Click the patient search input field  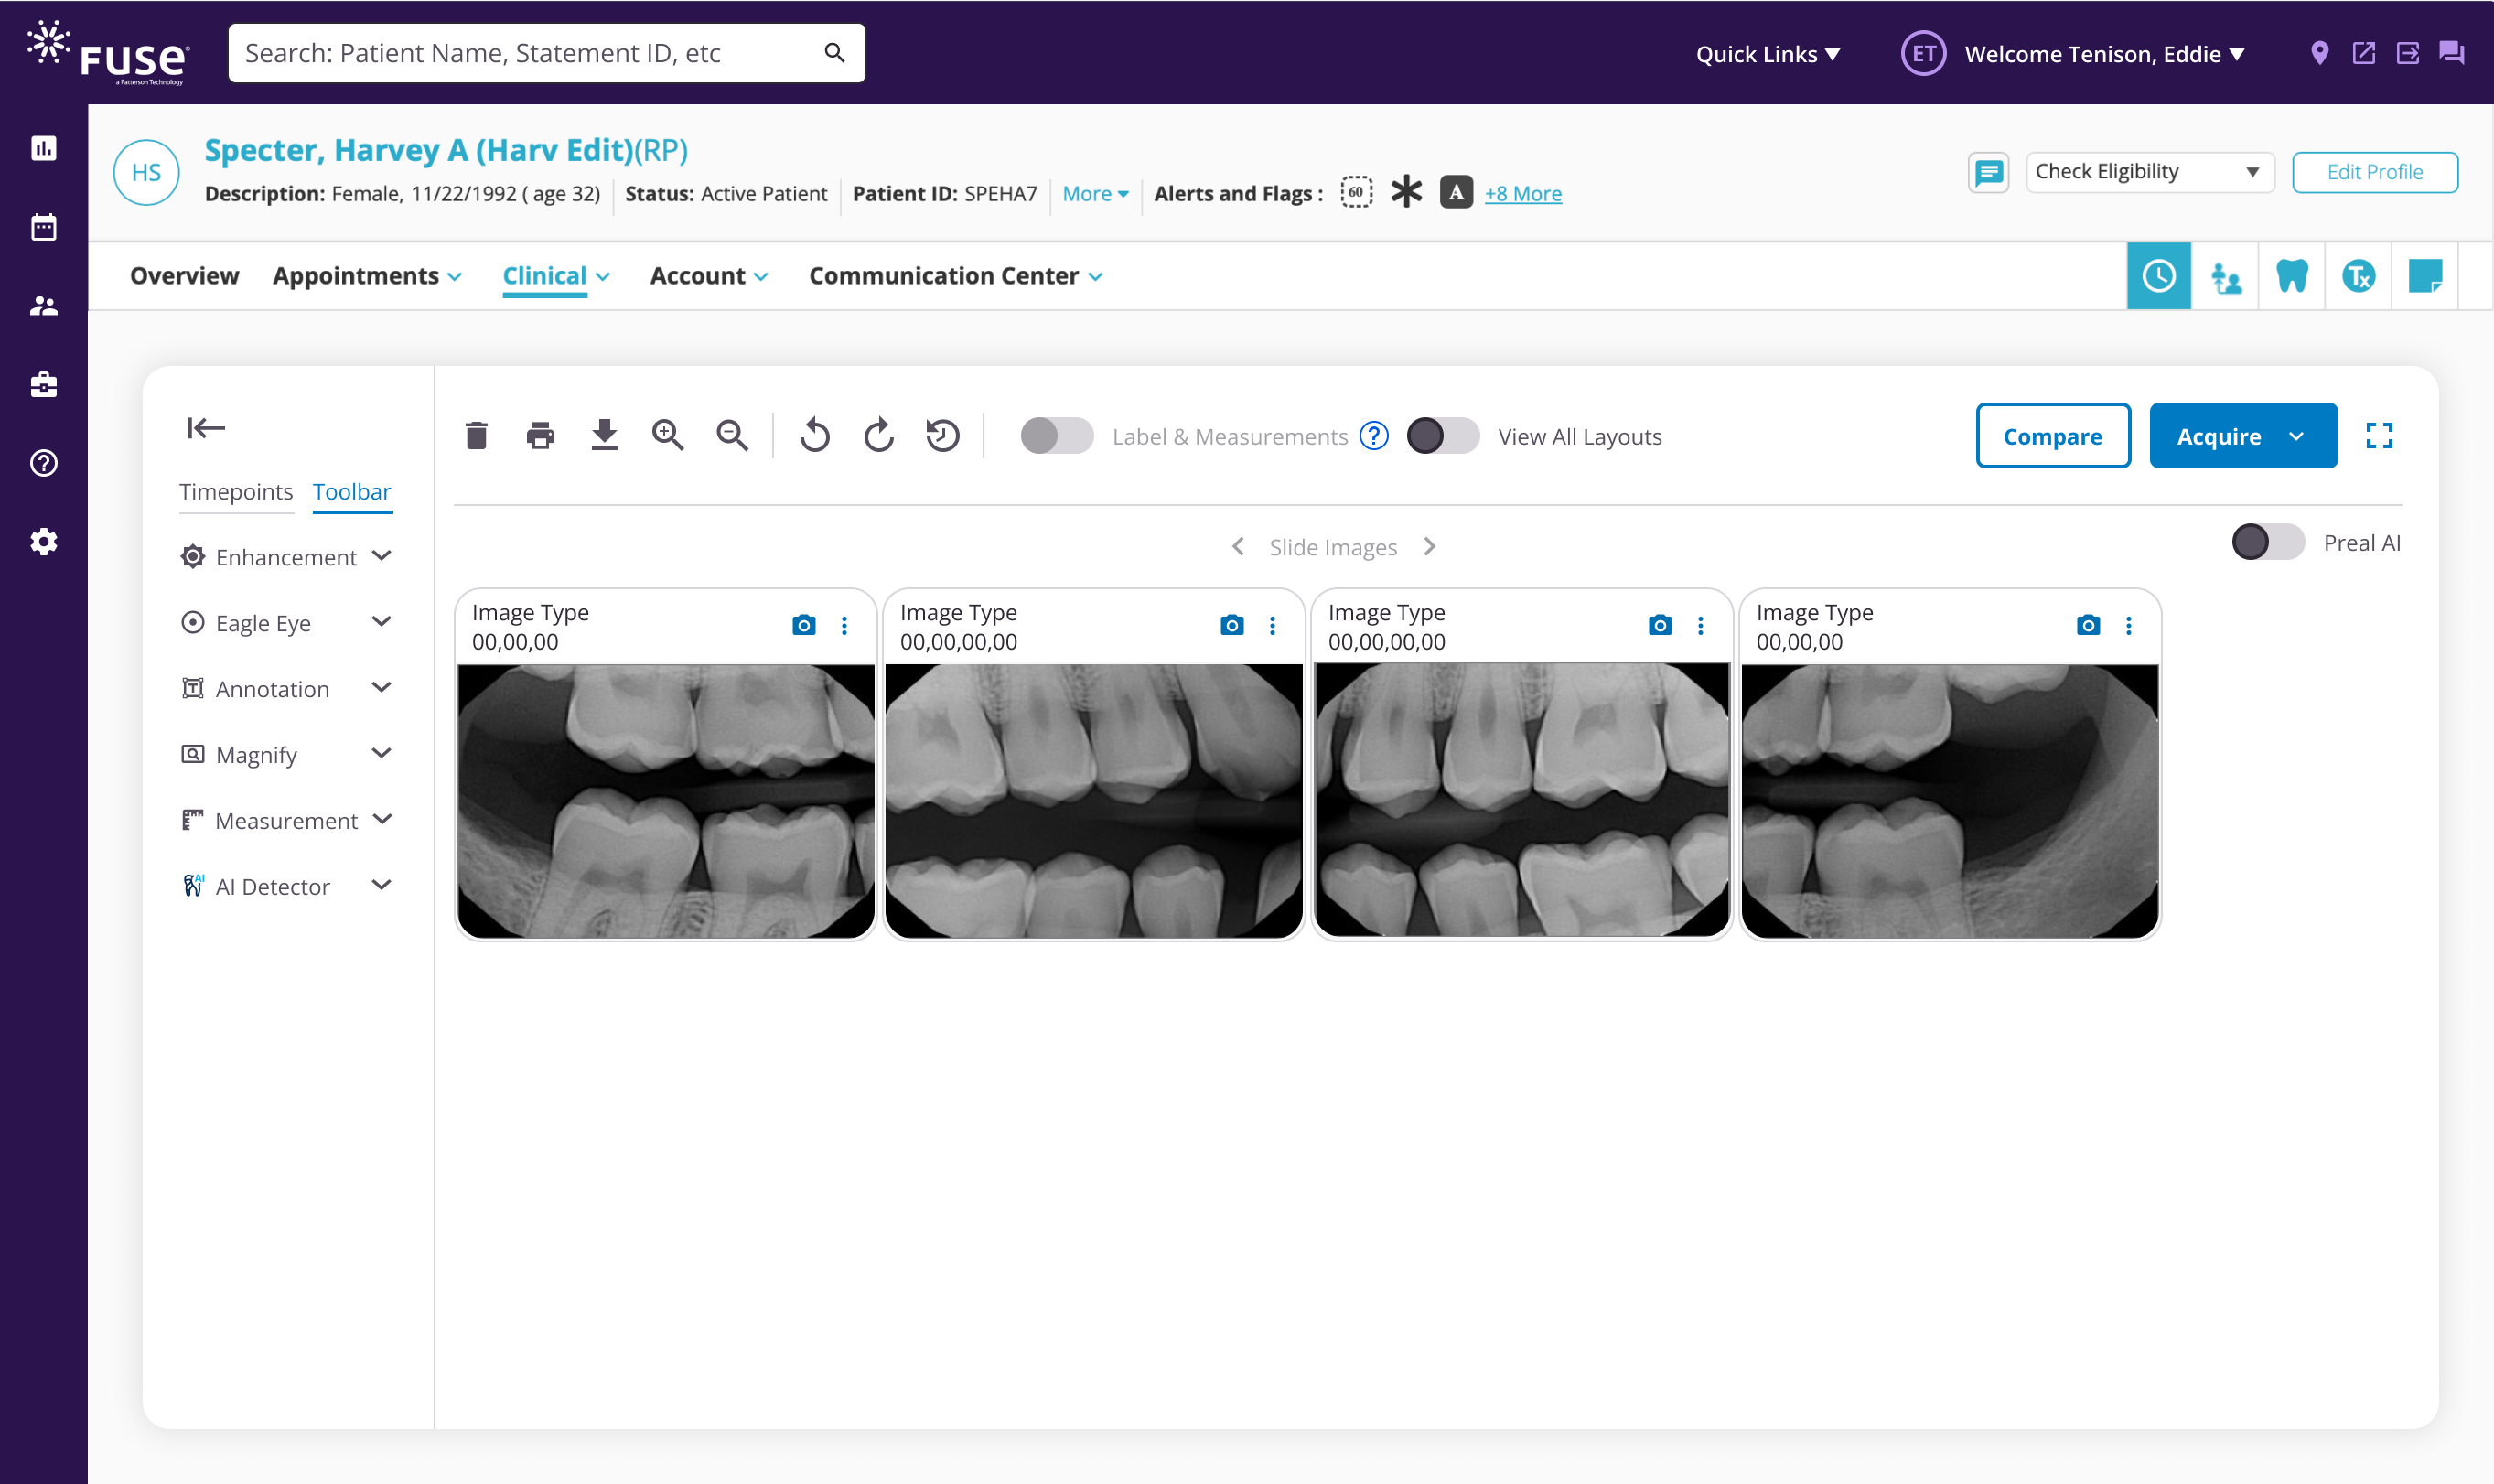pos(530,53)
